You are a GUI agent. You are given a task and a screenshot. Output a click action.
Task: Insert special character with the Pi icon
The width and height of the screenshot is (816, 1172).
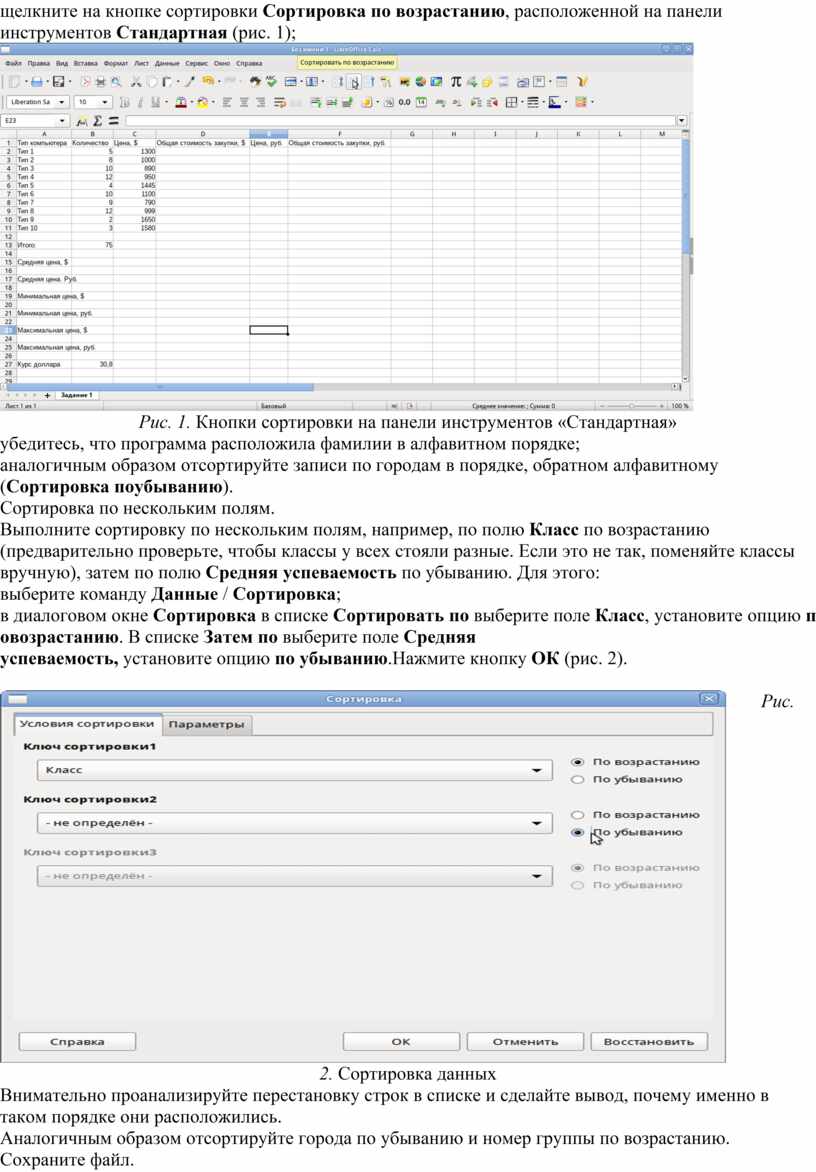[x=455, y=81]
